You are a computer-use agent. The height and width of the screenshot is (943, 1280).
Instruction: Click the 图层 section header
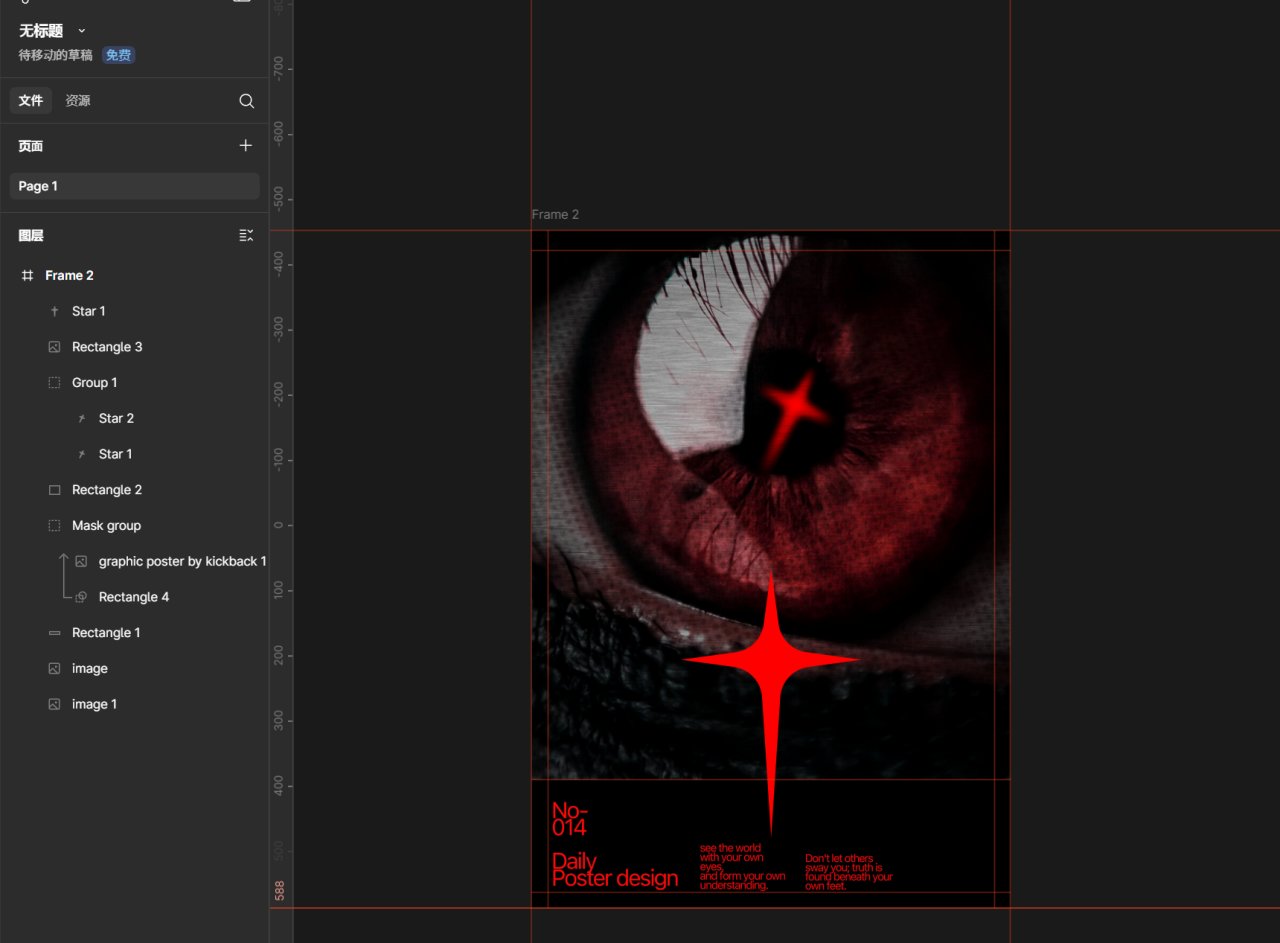(31, 236)
